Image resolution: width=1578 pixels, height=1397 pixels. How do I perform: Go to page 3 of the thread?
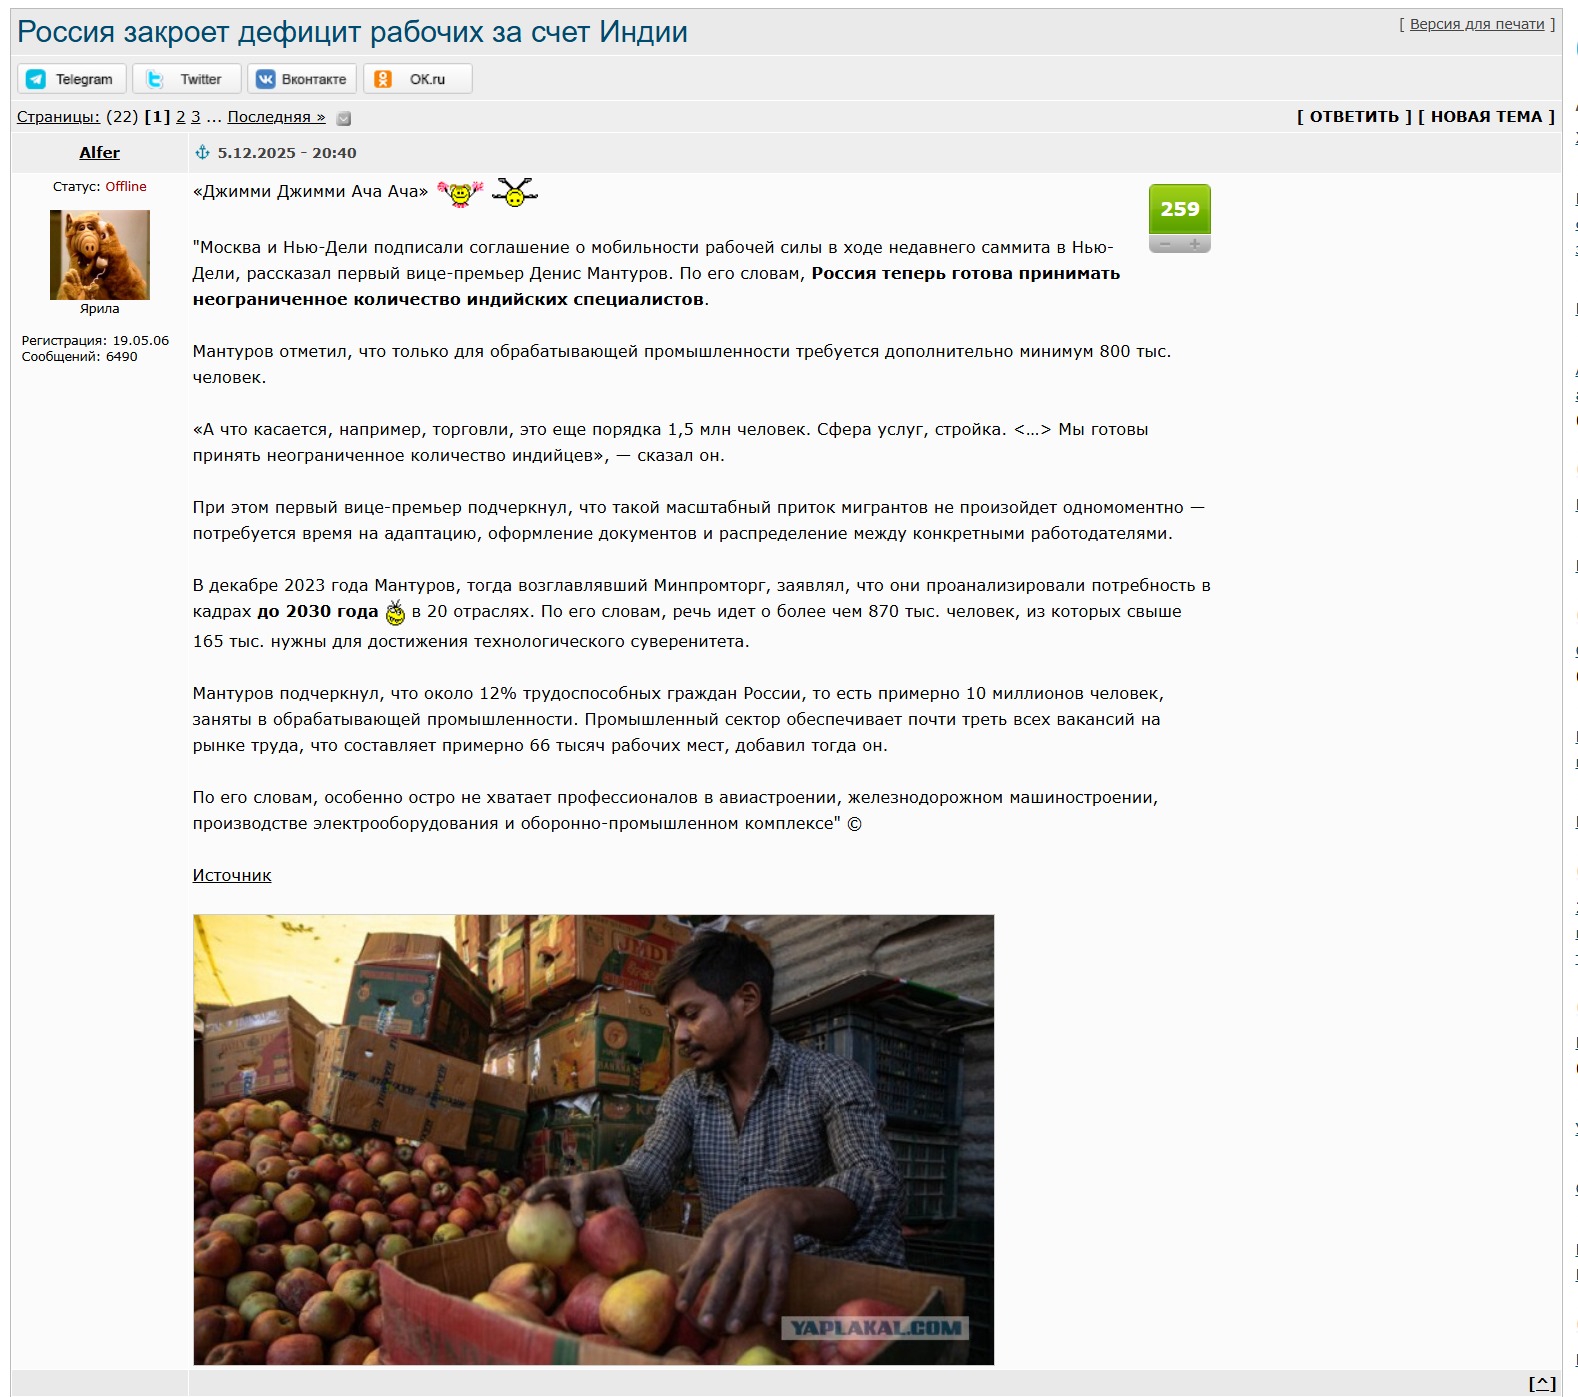point(196,117)
